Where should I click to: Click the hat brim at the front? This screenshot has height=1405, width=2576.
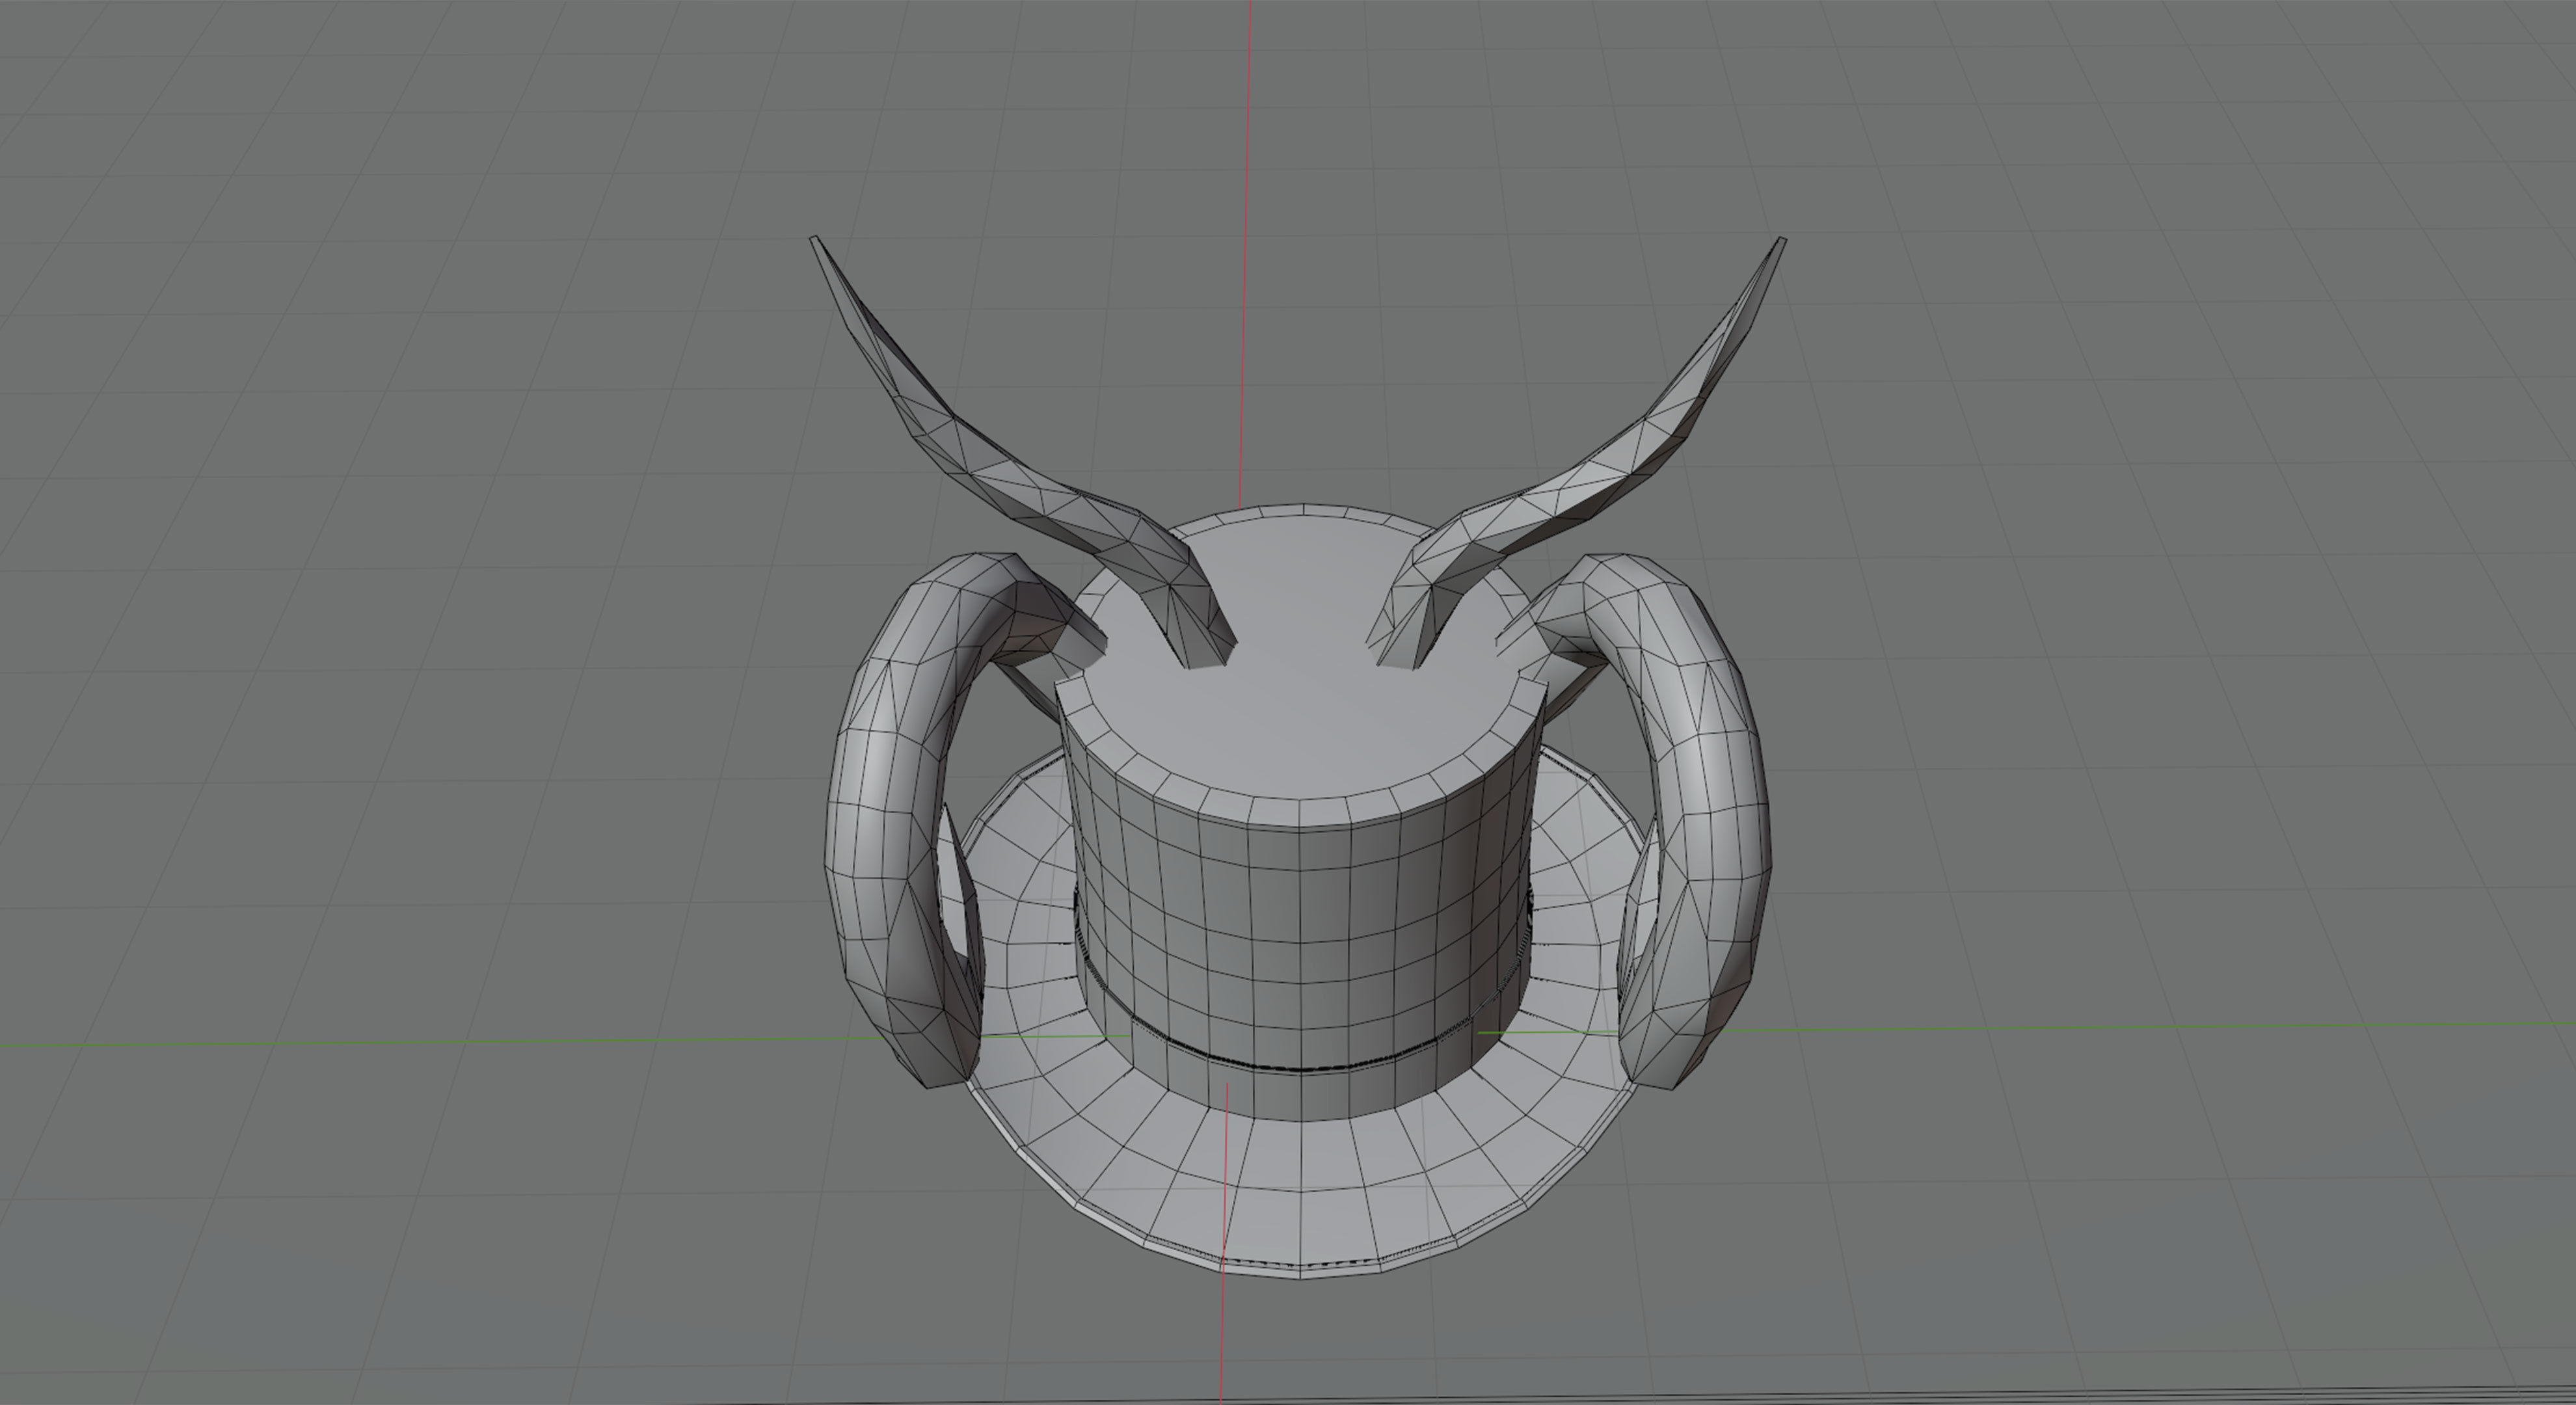coord(1300,1190)
